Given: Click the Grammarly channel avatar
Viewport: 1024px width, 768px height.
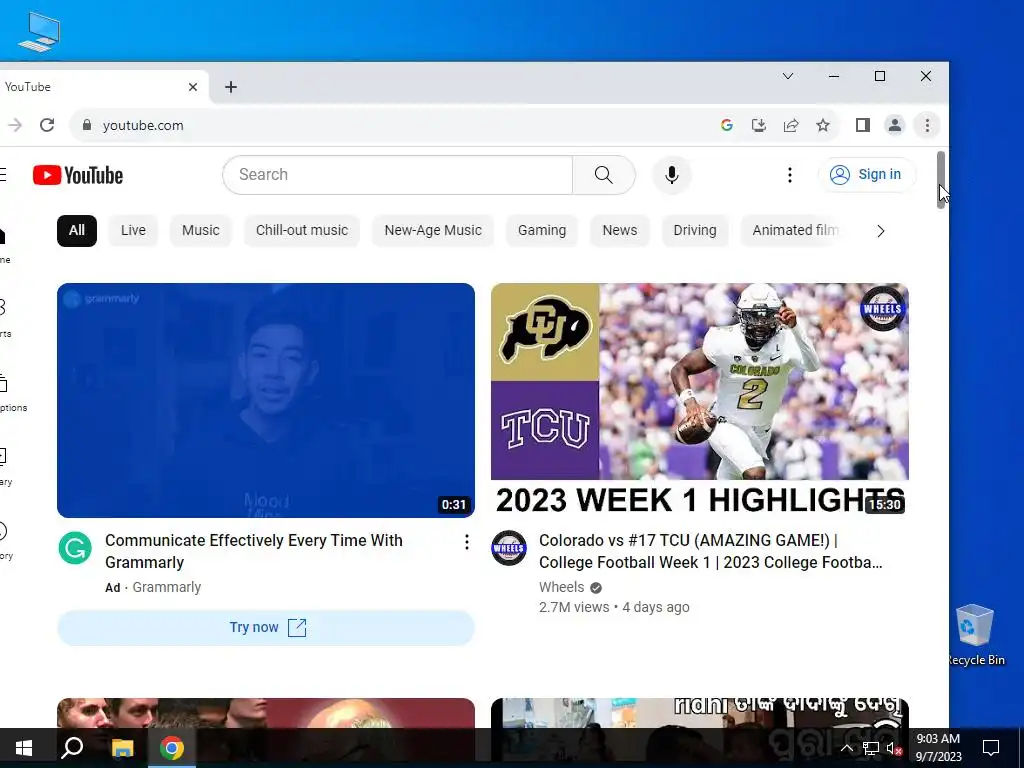Looking at the screenshot, I should [75, 547].
